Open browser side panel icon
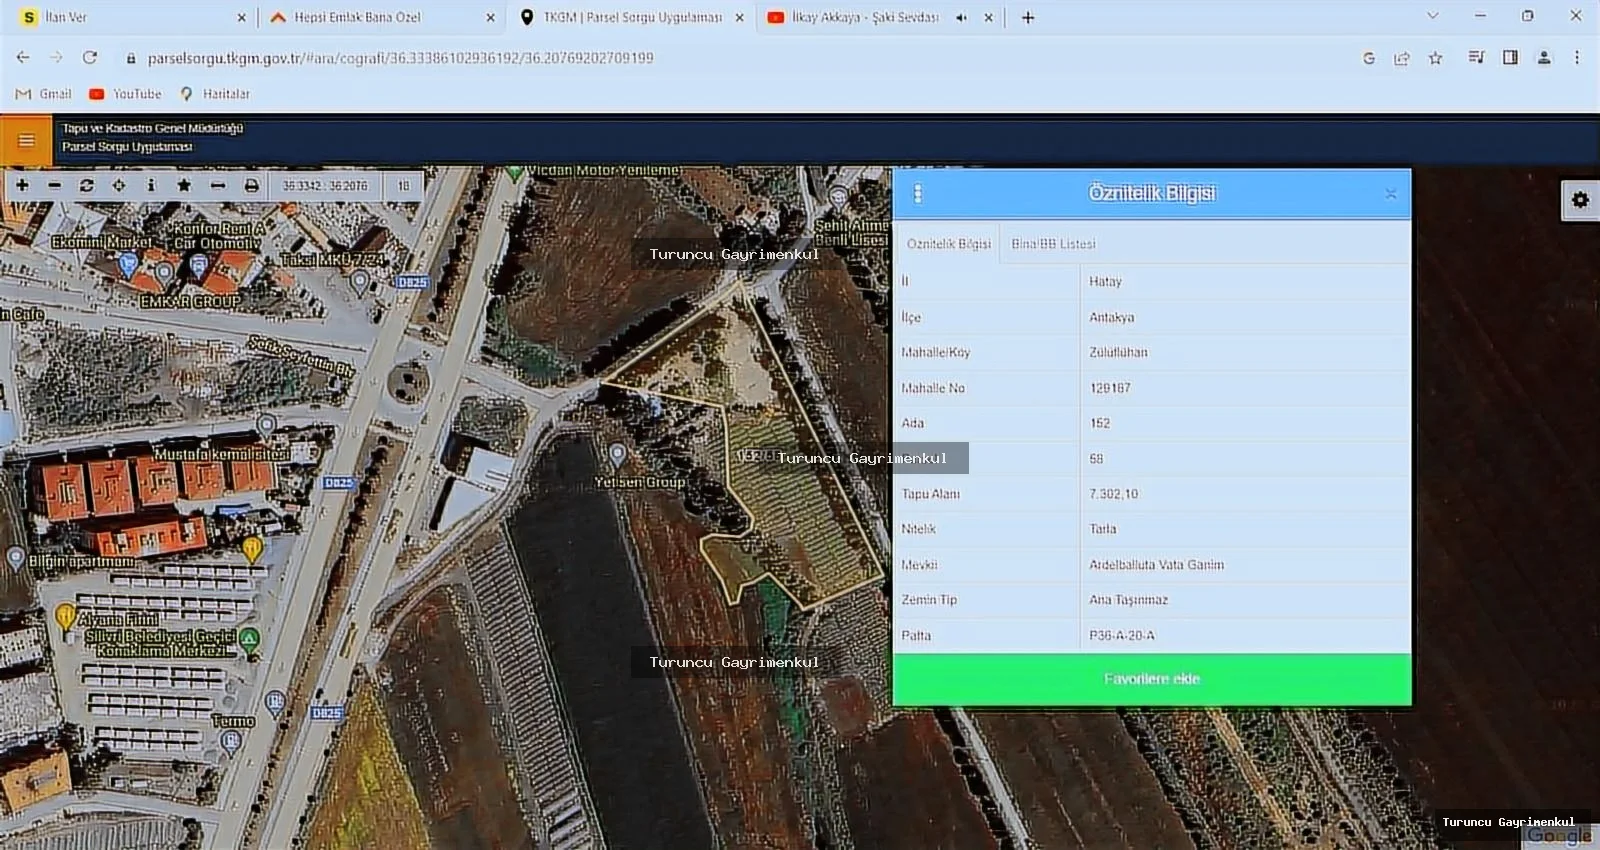 (1510, 58)
